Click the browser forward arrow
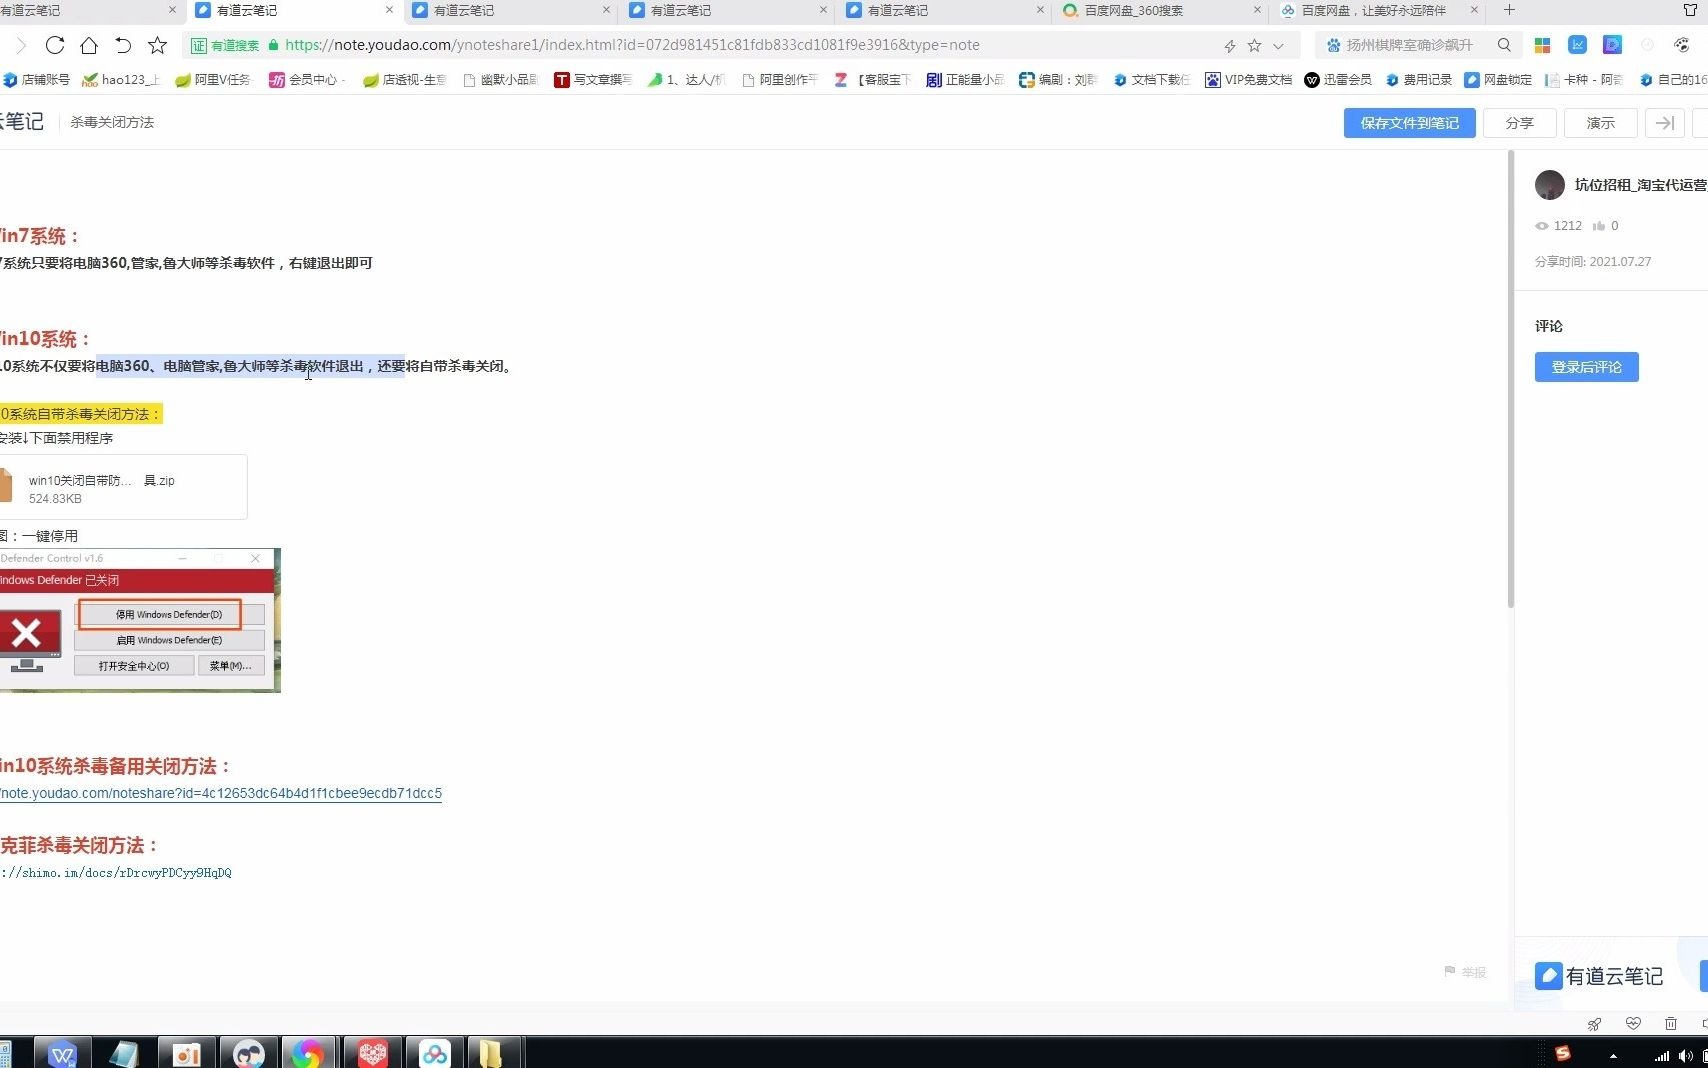This screenshot has width=1708, height=1068. pos(21,45)
